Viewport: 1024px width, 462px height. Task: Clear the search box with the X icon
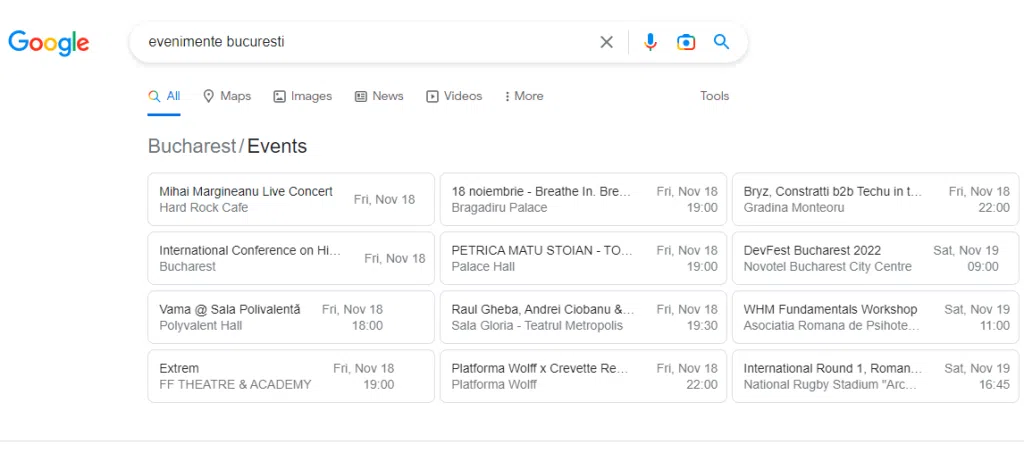(607, 42)
